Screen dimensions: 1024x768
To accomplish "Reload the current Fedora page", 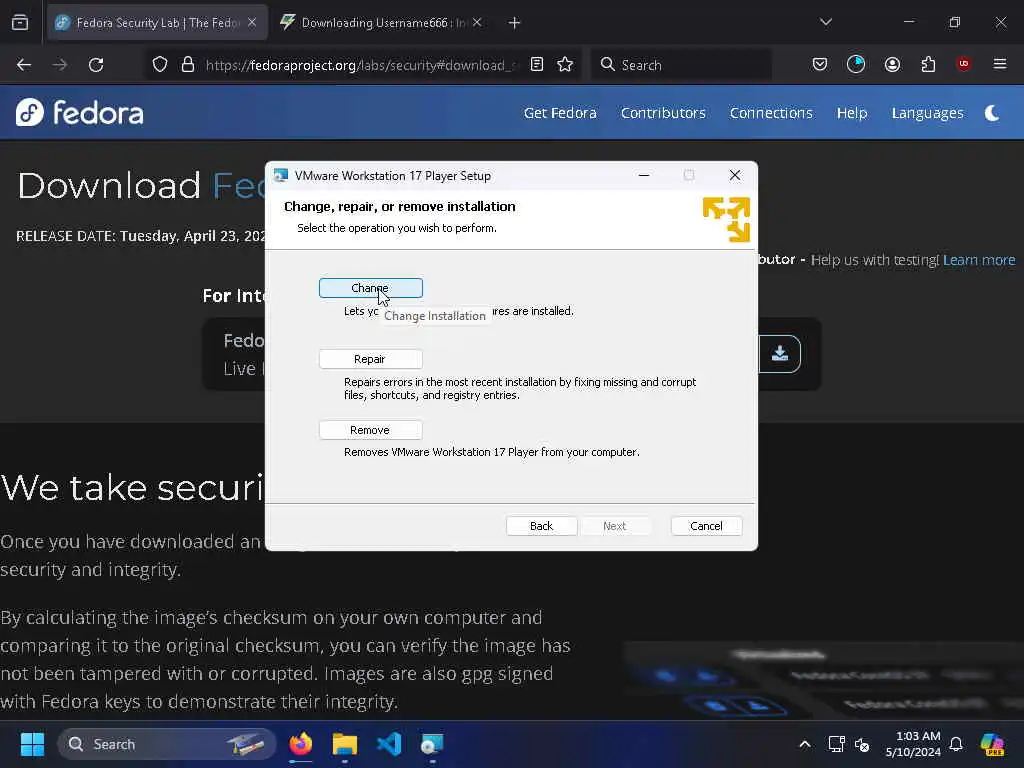I will tap(96, 65).
